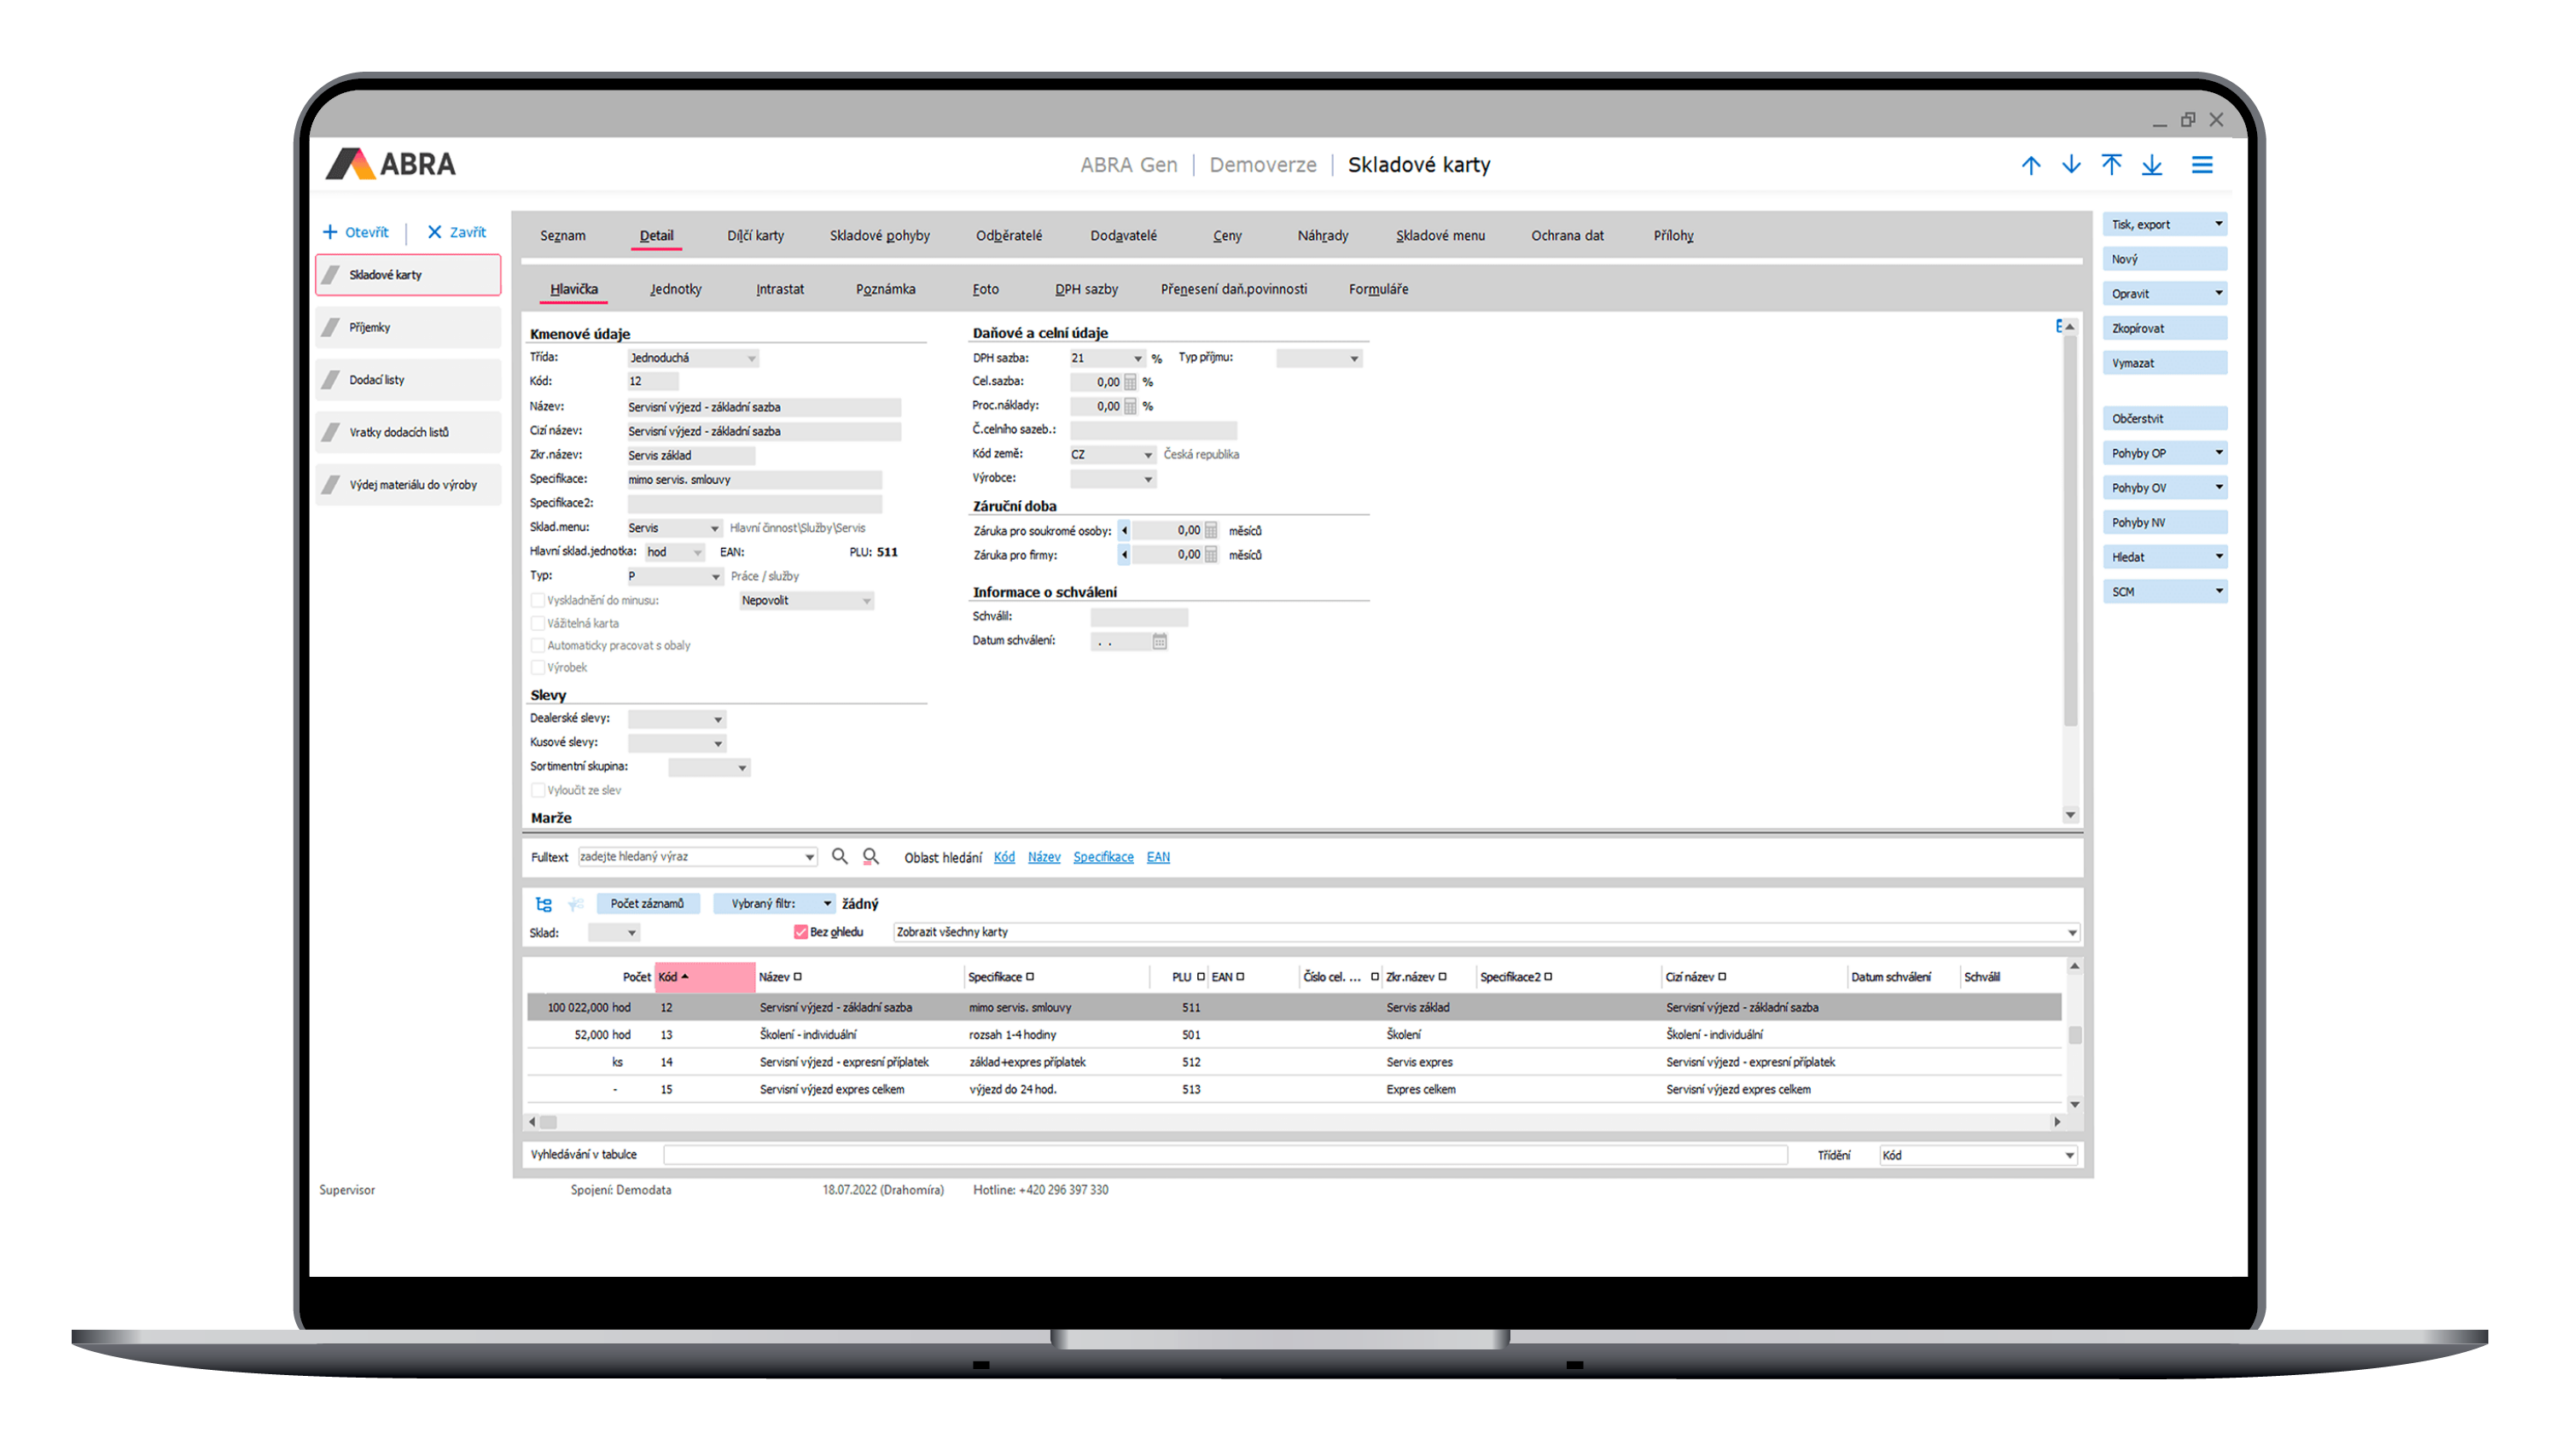Toggle Automaticky pracovat s obaly checkbox
Screen dimensions: 2560x1451
[538, 645]
